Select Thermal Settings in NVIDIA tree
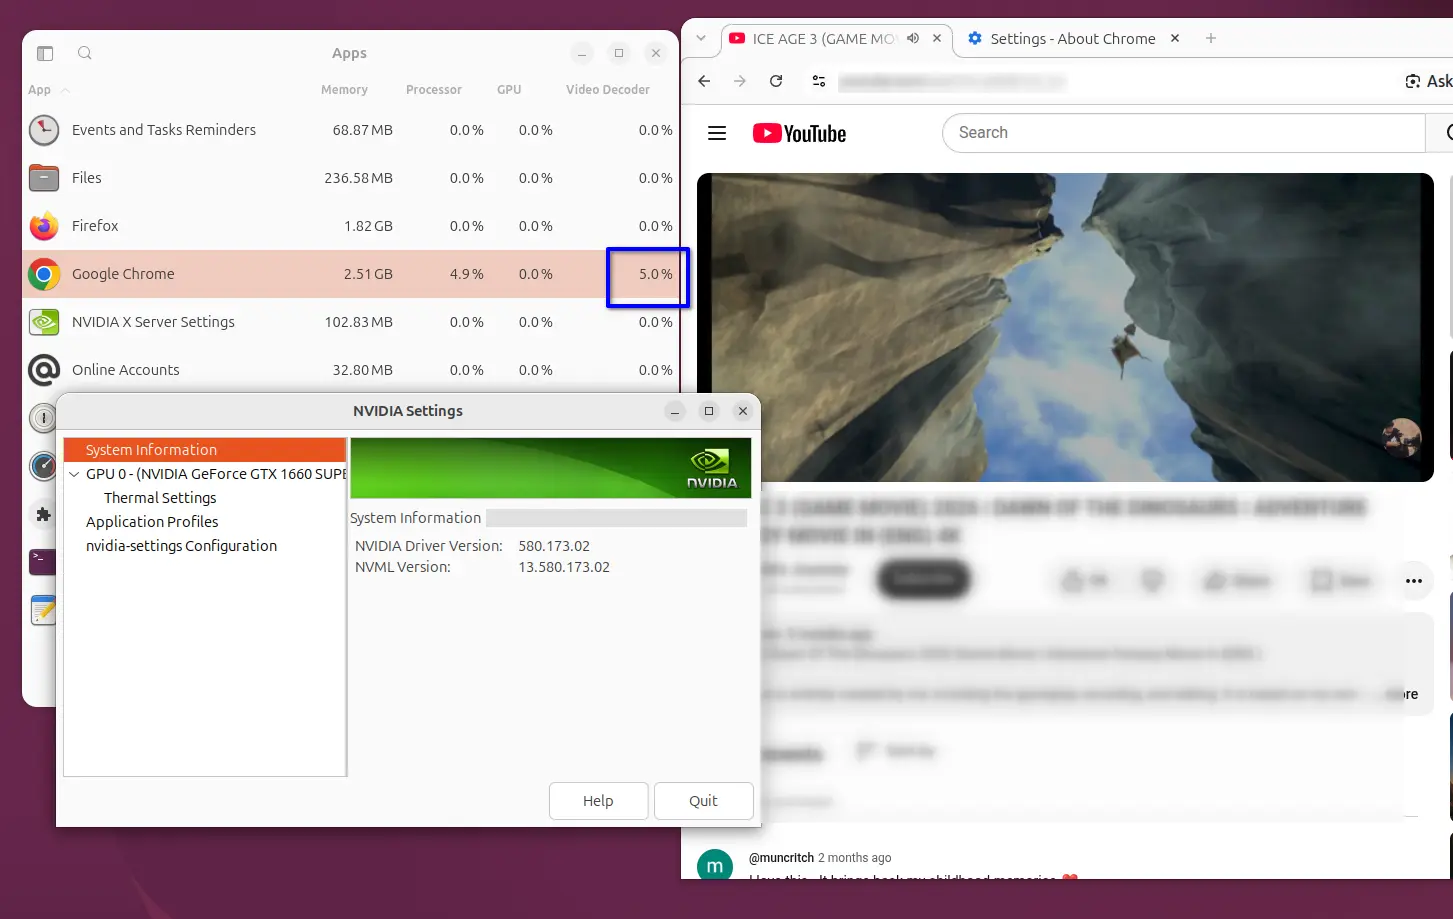This screenshot has height=919, width=1453. (160, 498)
